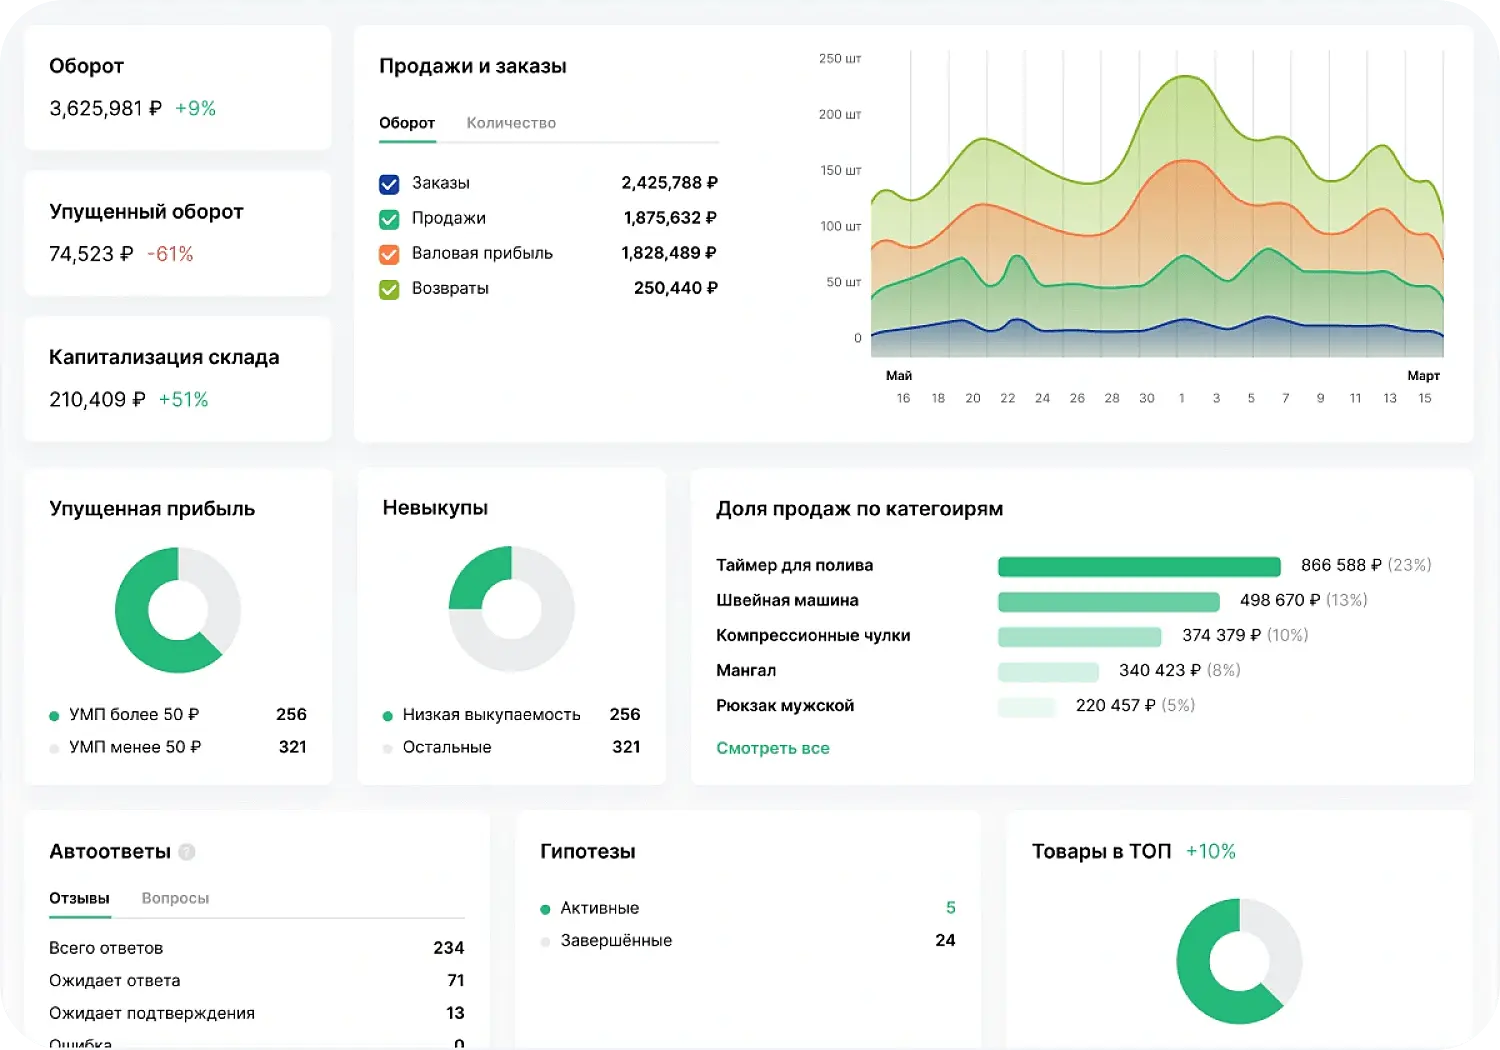Click the Таймер для полива progress bar
This screenshot has height=1050, width=1500.
click(x=1138, y=566)
